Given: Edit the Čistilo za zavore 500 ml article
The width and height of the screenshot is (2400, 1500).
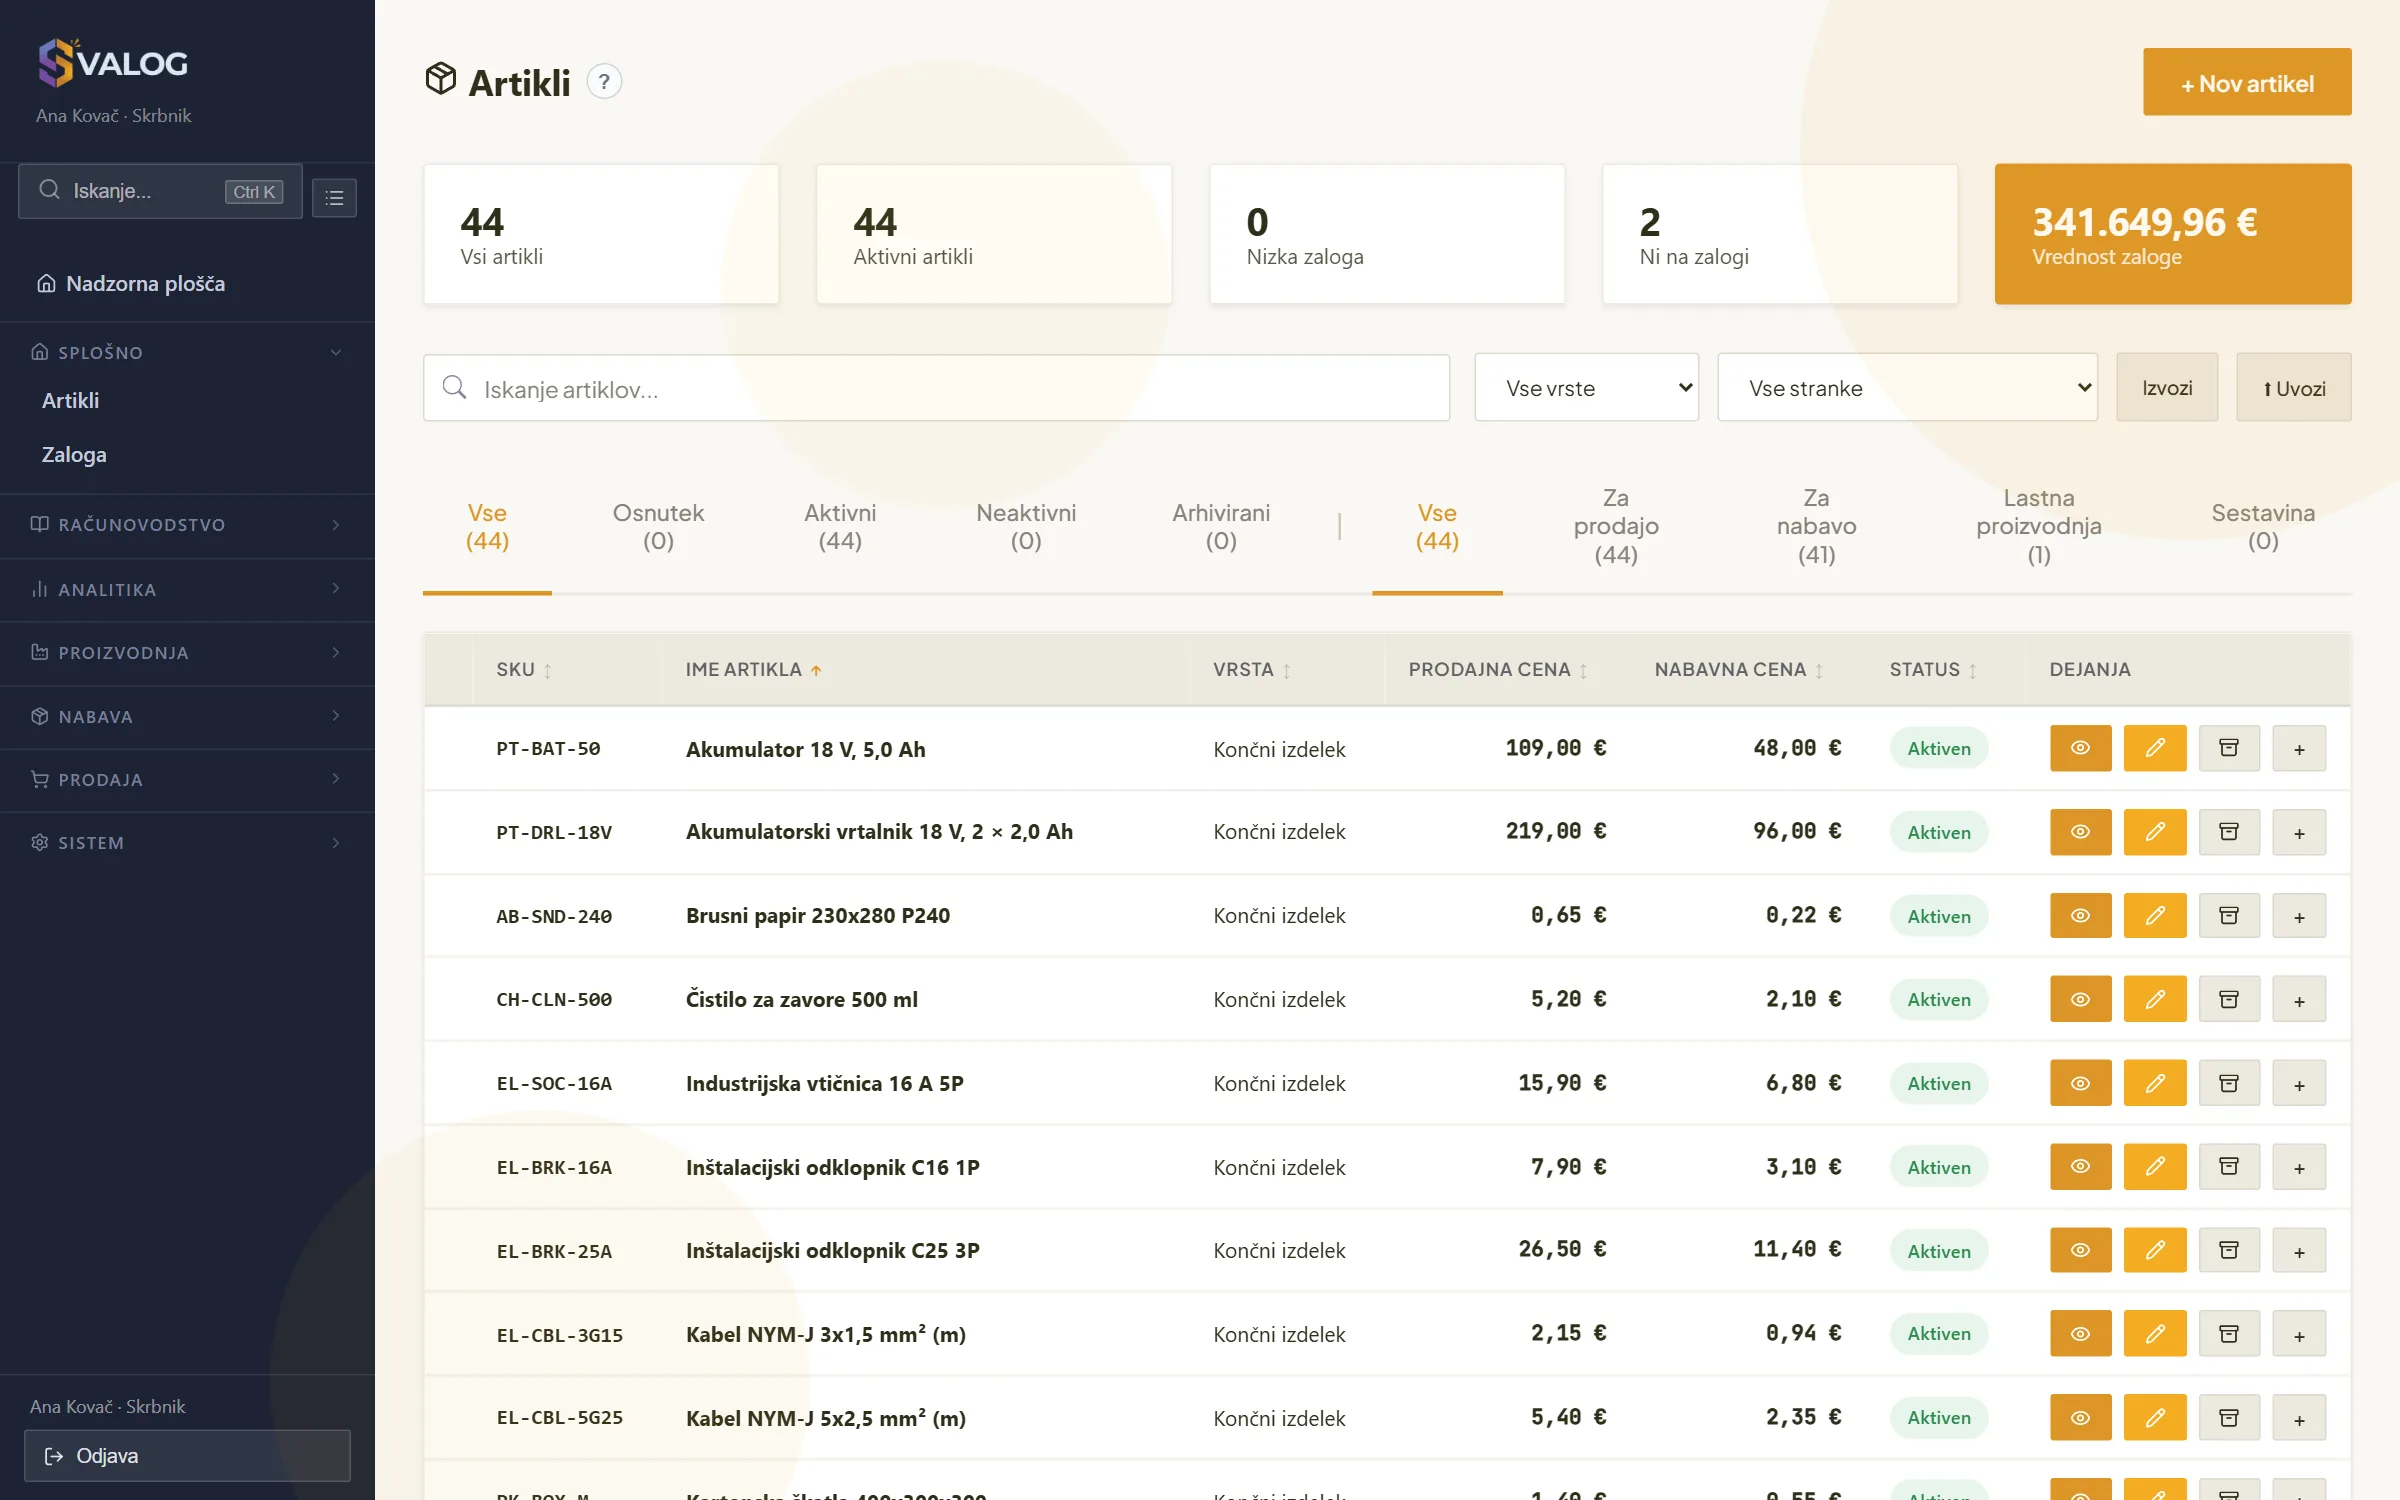Looking at the screenshot, I should tap(2155, 1000).
